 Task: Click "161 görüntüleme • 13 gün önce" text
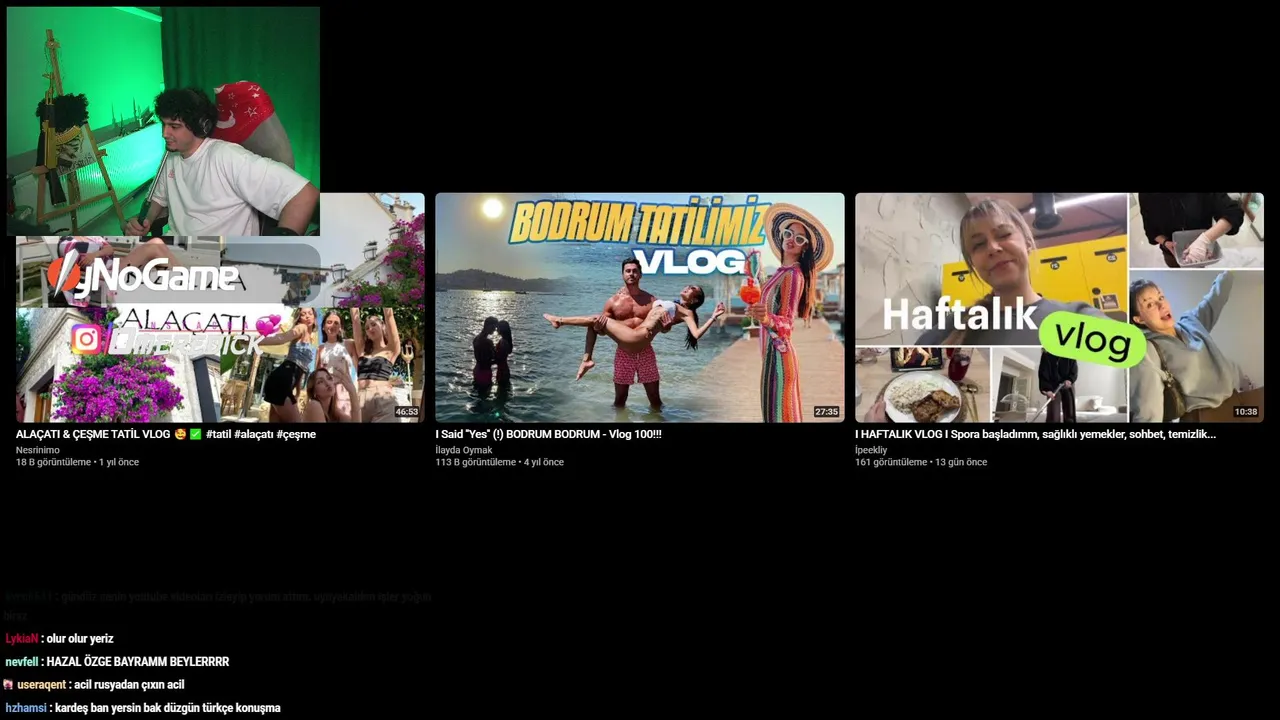[x=921, y=462]
